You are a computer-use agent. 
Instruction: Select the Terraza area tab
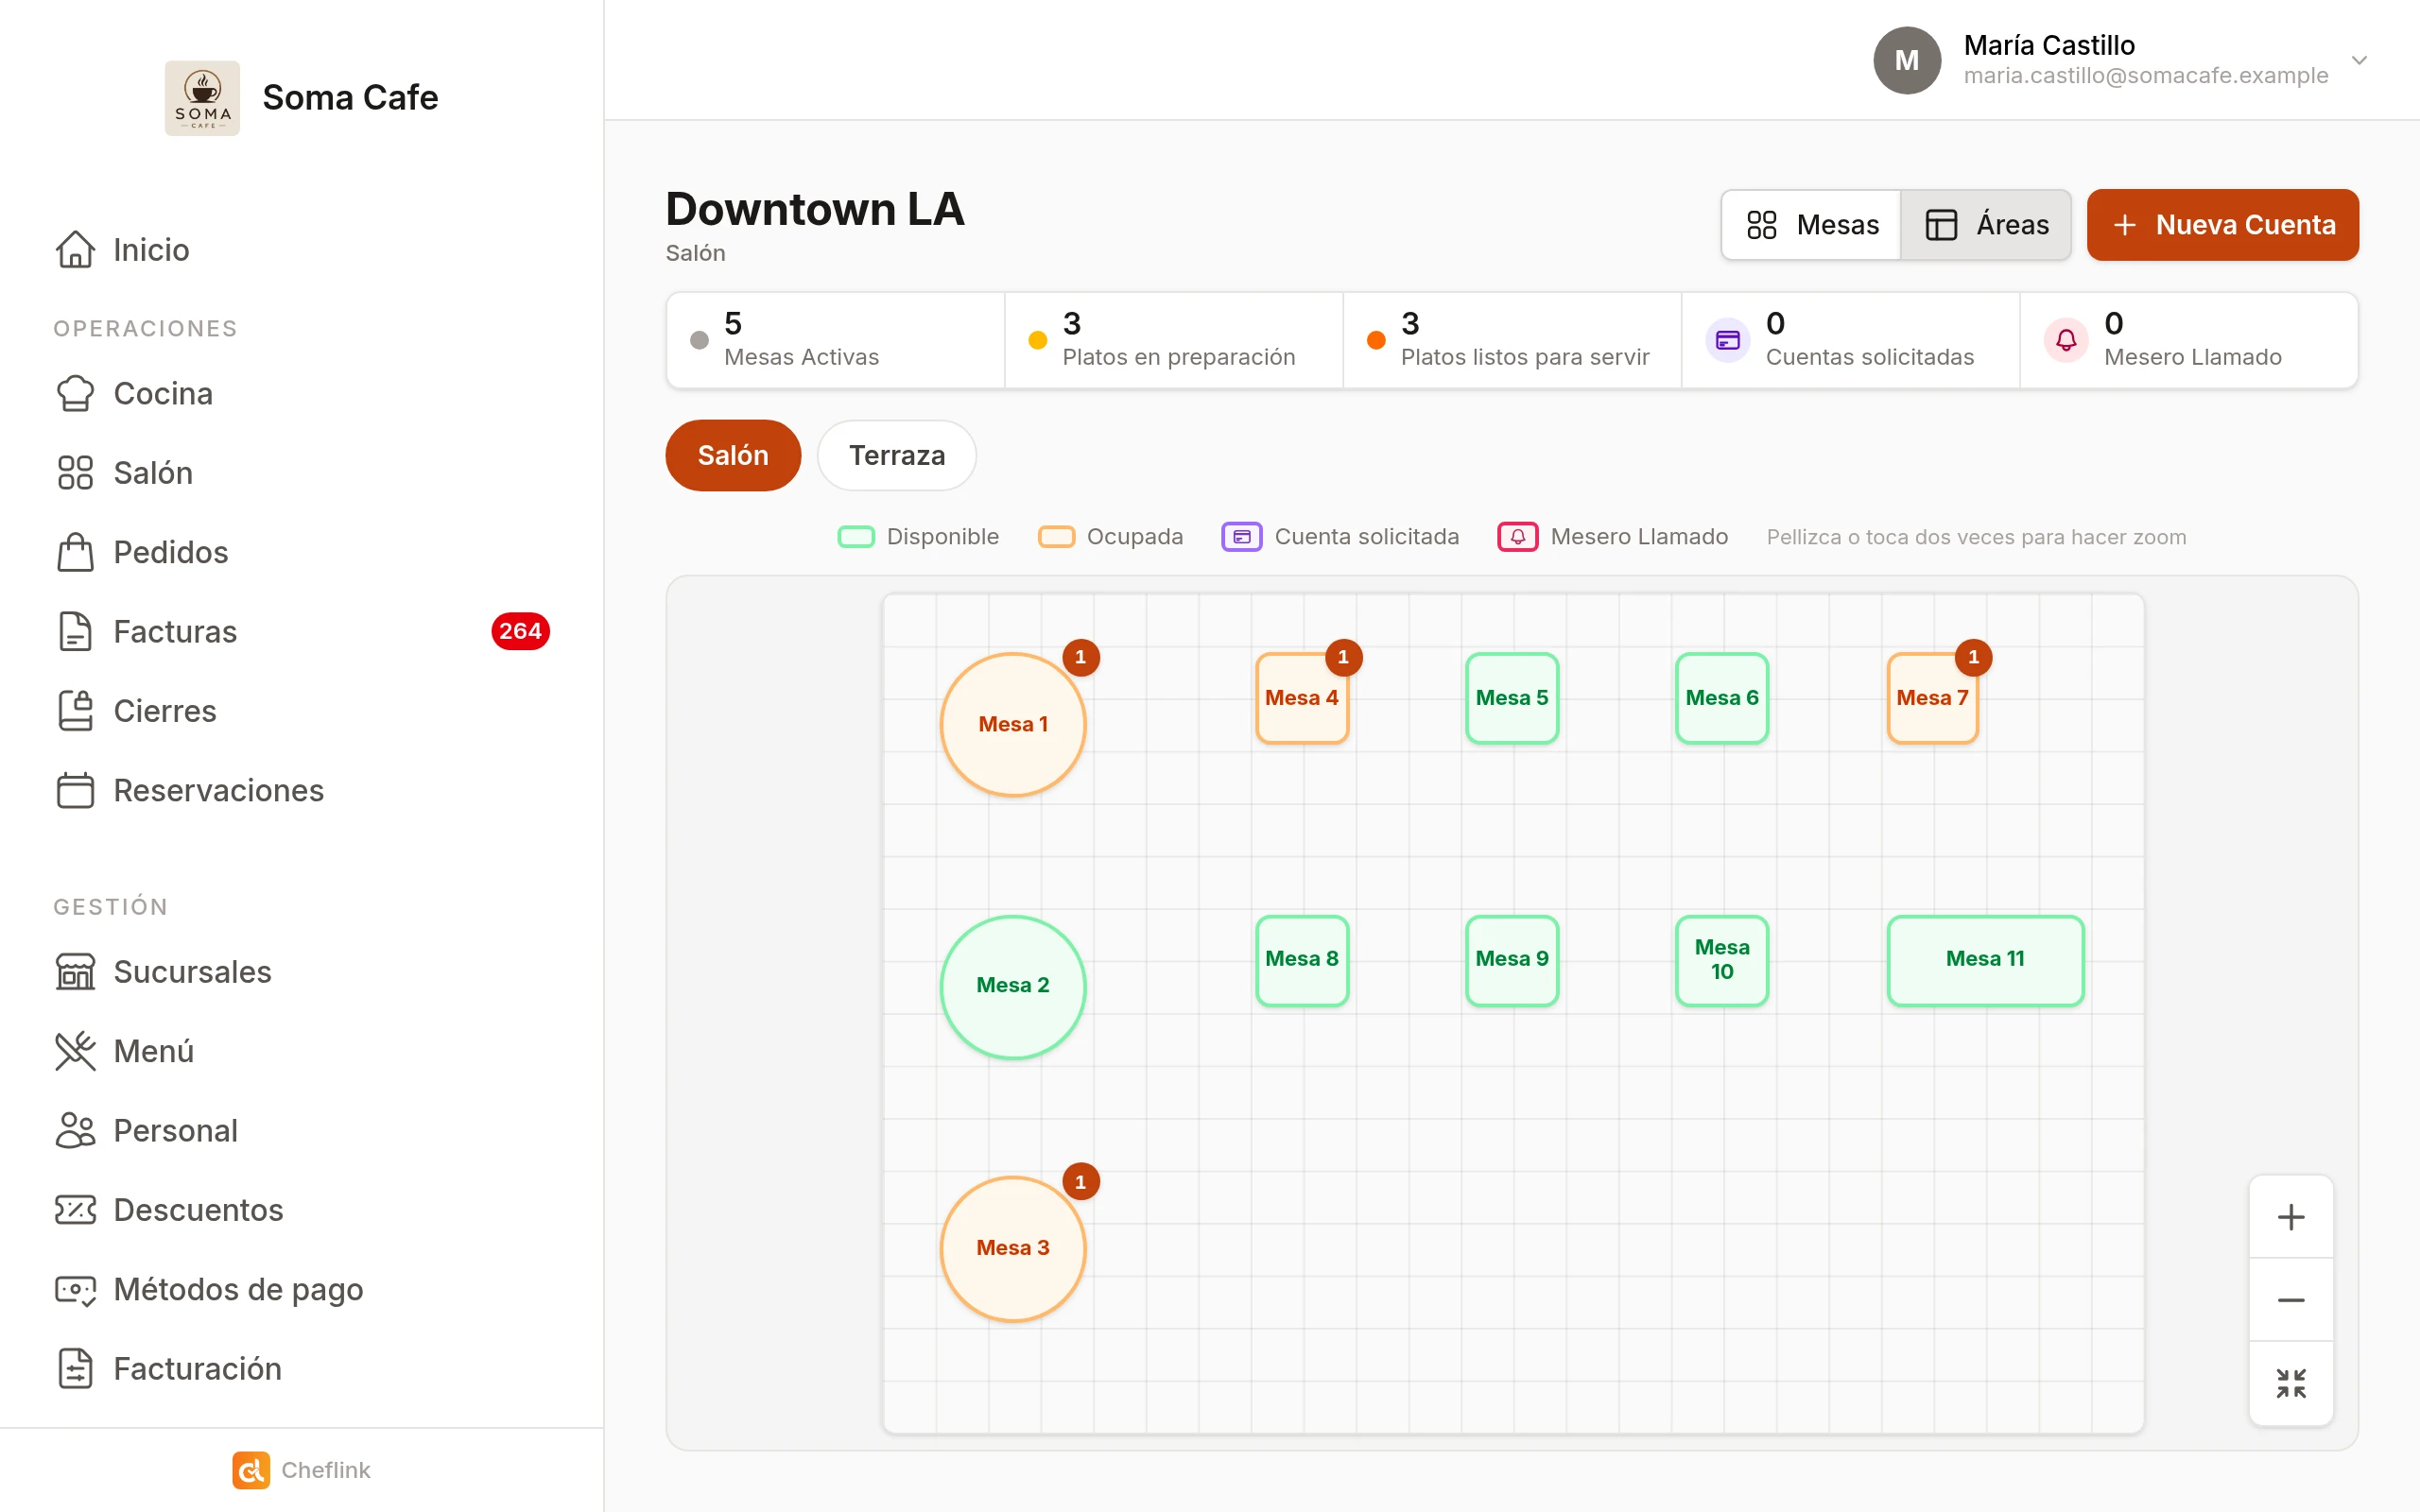(x=897, y=455)
